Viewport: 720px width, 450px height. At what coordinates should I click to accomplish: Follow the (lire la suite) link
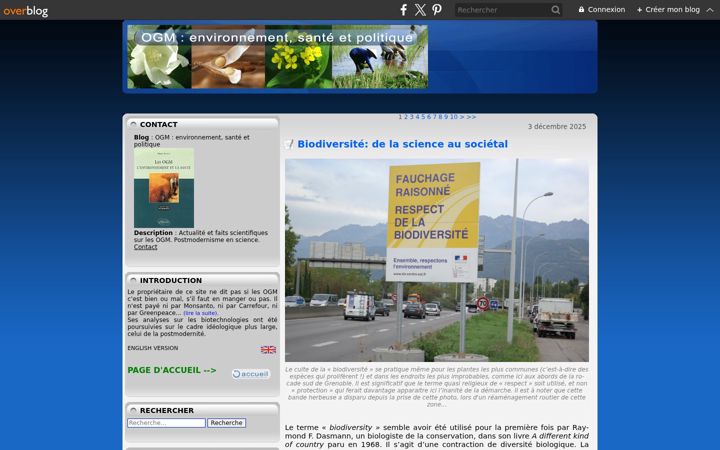coord(201,313)
